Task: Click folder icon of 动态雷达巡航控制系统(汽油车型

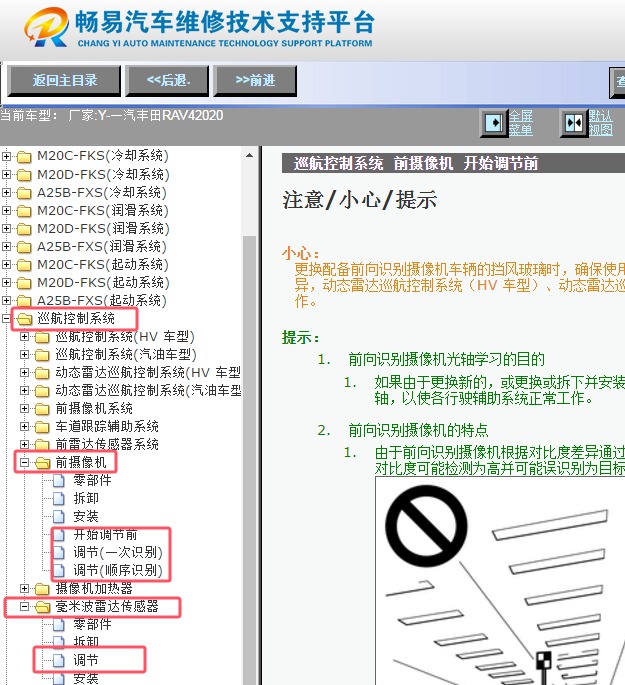Action: 42,391
